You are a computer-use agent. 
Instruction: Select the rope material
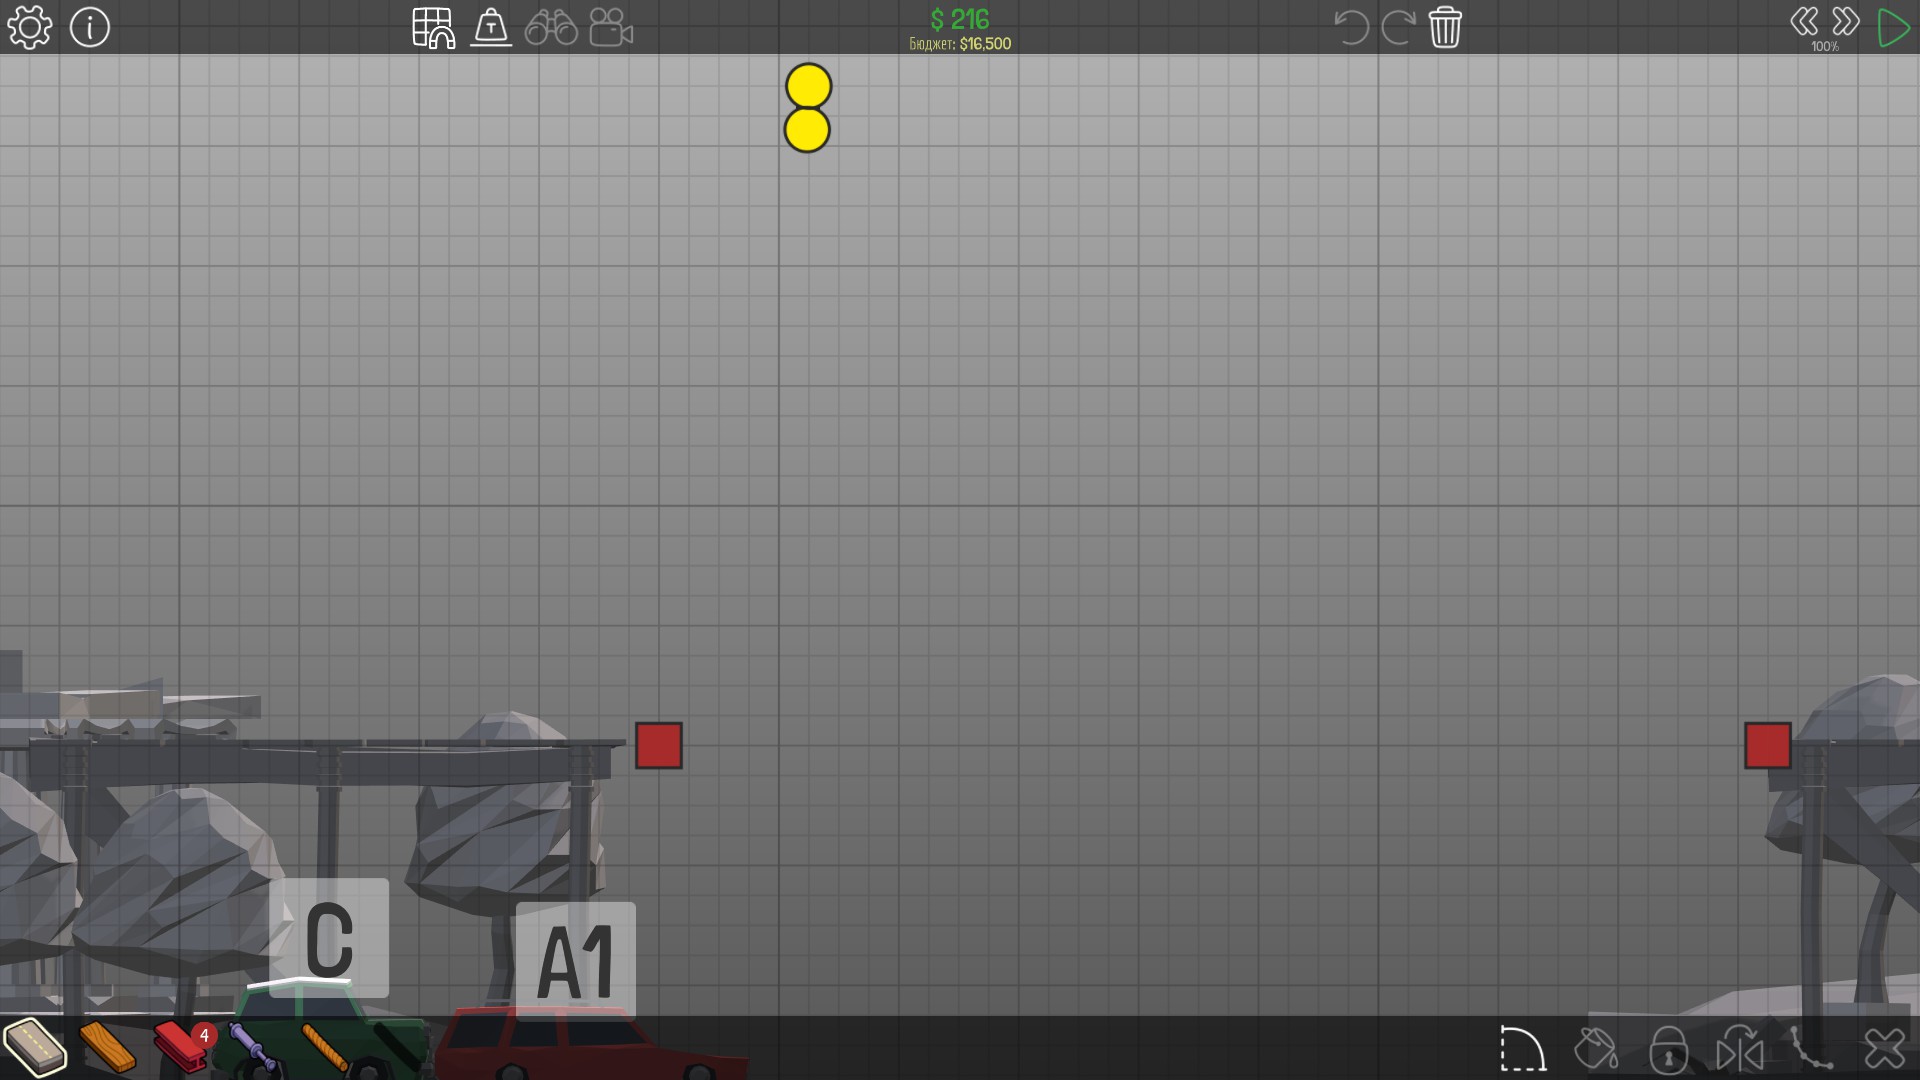[x=324, y=1047]
